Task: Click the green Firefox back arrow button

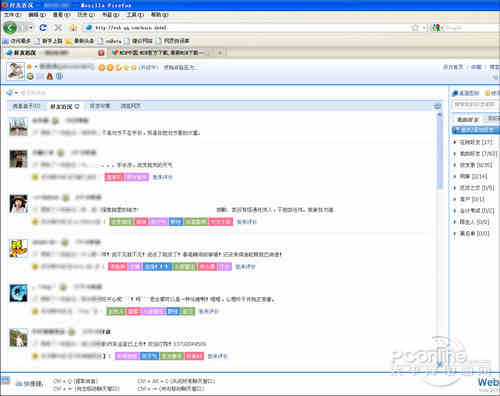Action: [10, 28]
